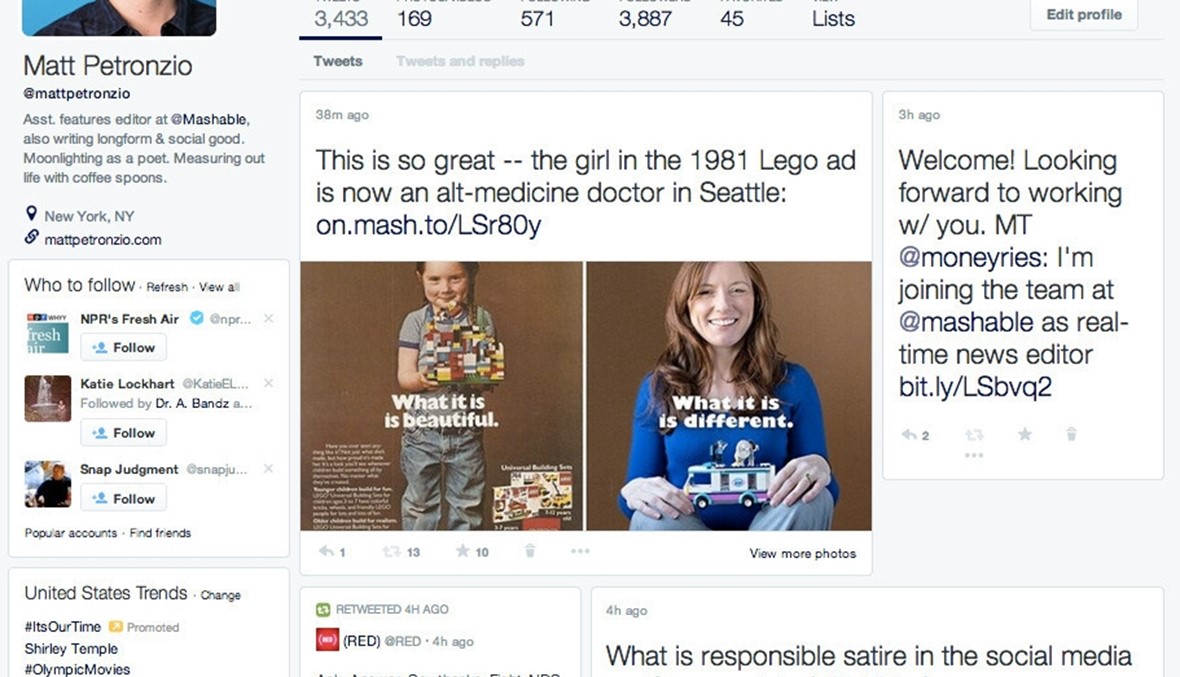Follow Snap Judgment account

[x=124, y=499]
